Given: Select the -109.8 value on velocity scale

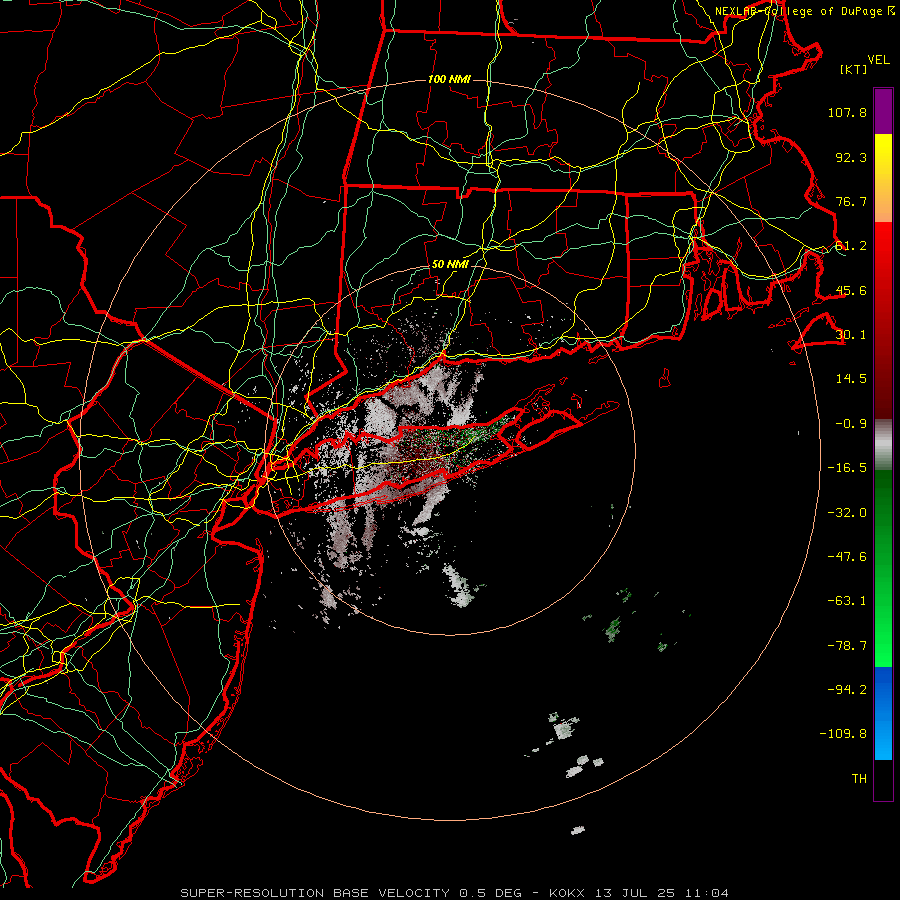Looking at the screenshot, I should pyautogui.click(x=843, y=734).
